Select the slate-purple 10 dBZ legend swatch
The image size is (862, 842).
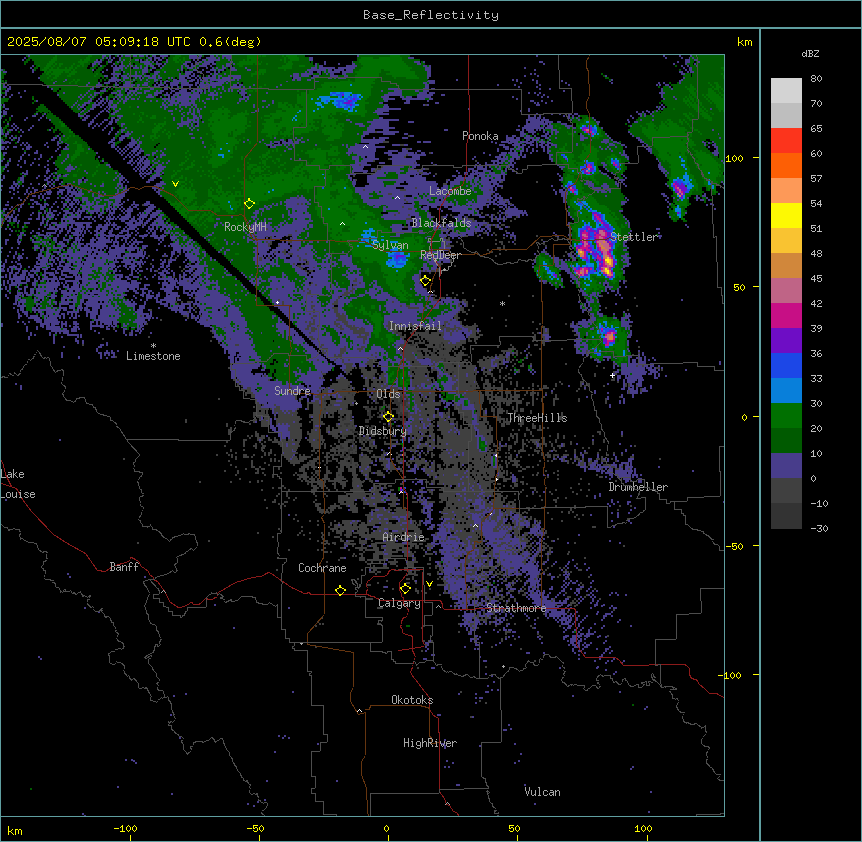coord(786,466)
